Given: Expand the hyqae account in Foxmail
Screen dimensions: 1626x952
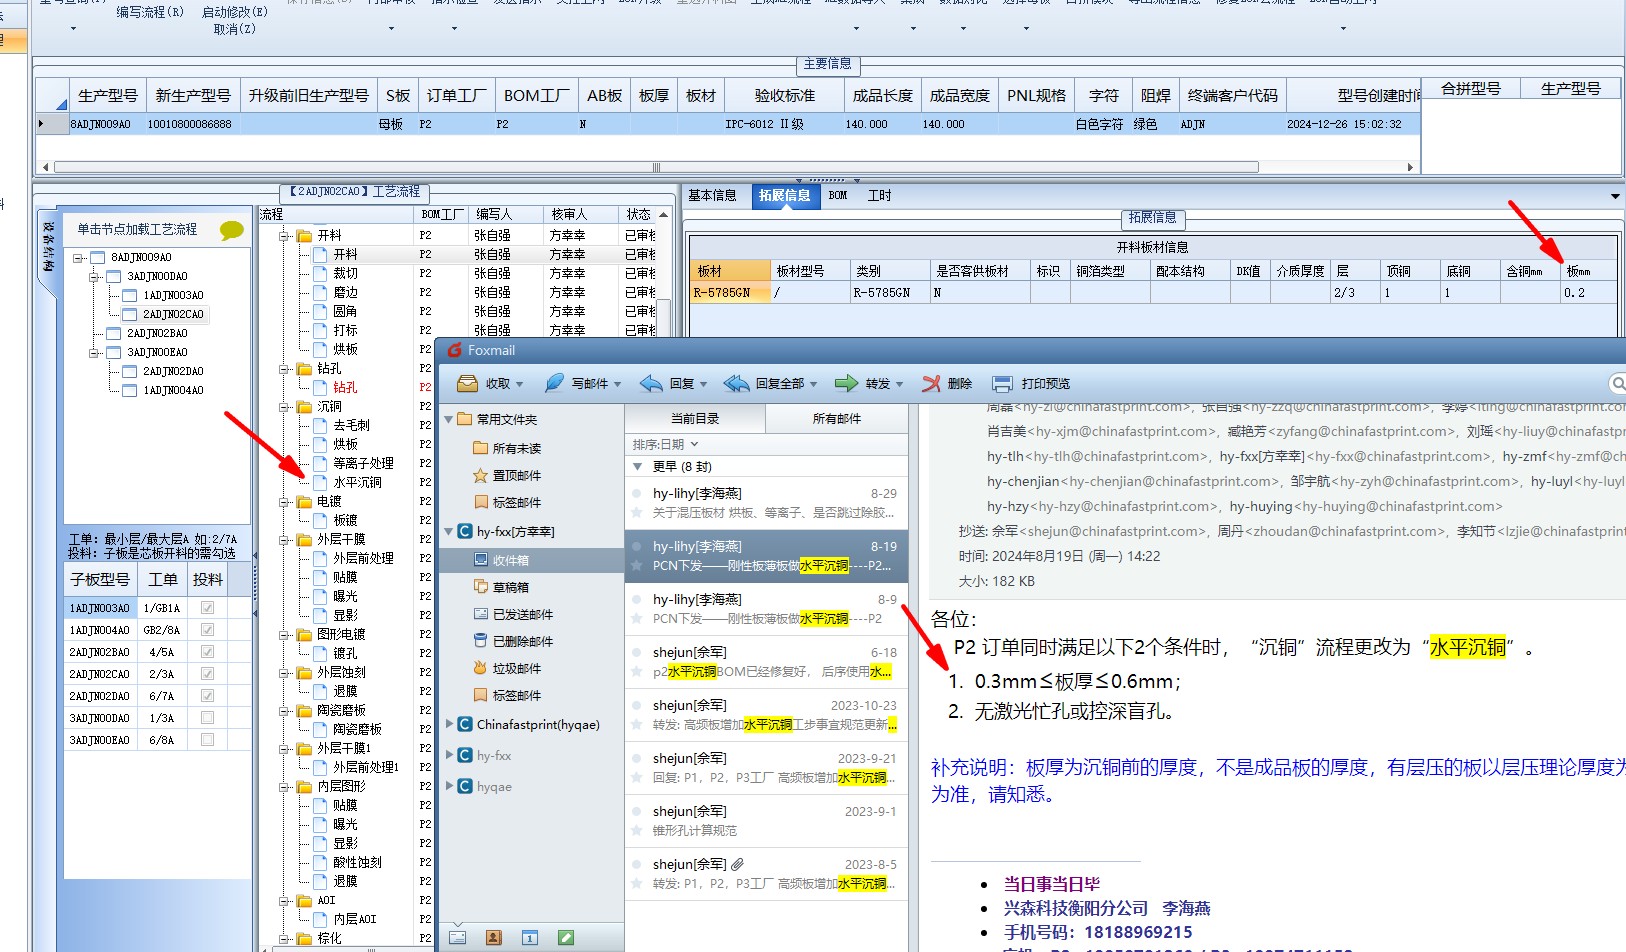Looking at the screenshot, I should point(449,786).
